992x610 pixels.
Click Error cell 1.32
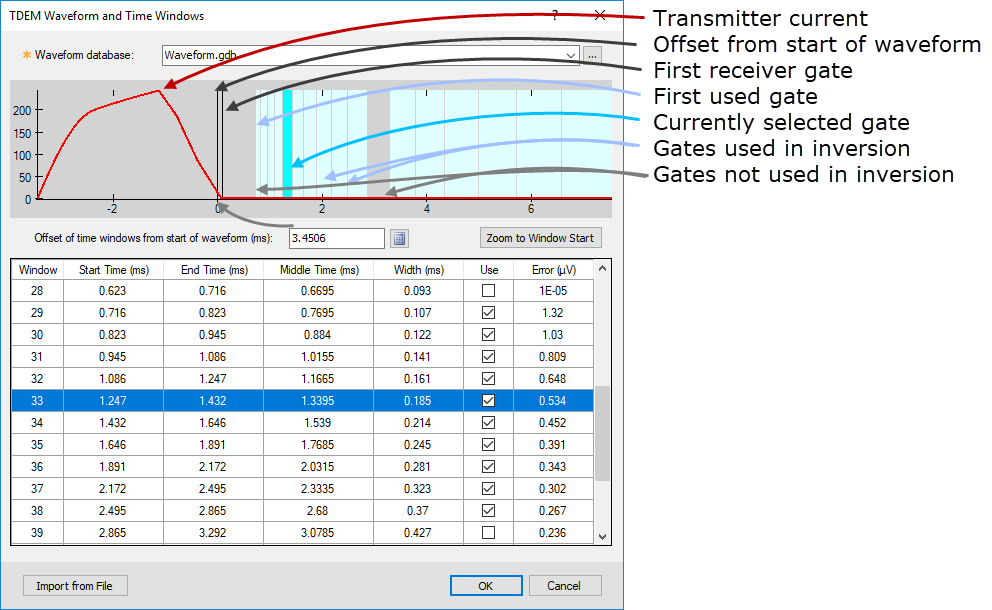(x=553, y=313)
